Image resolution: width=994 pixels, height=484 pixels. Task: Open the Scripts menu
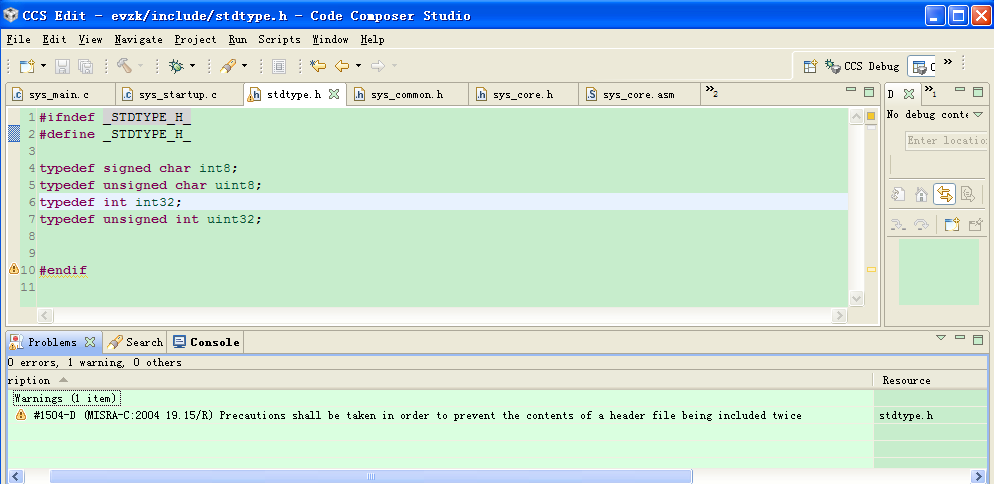point(280,39)
